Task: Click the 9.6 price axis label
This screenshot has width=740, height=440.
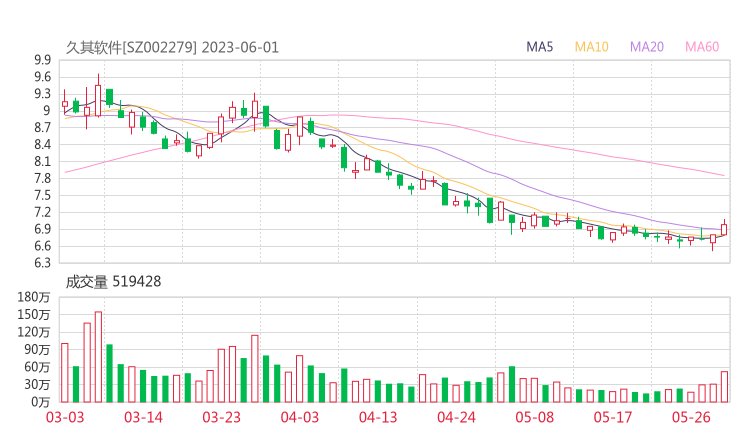Action: click(x=42, y=77)
